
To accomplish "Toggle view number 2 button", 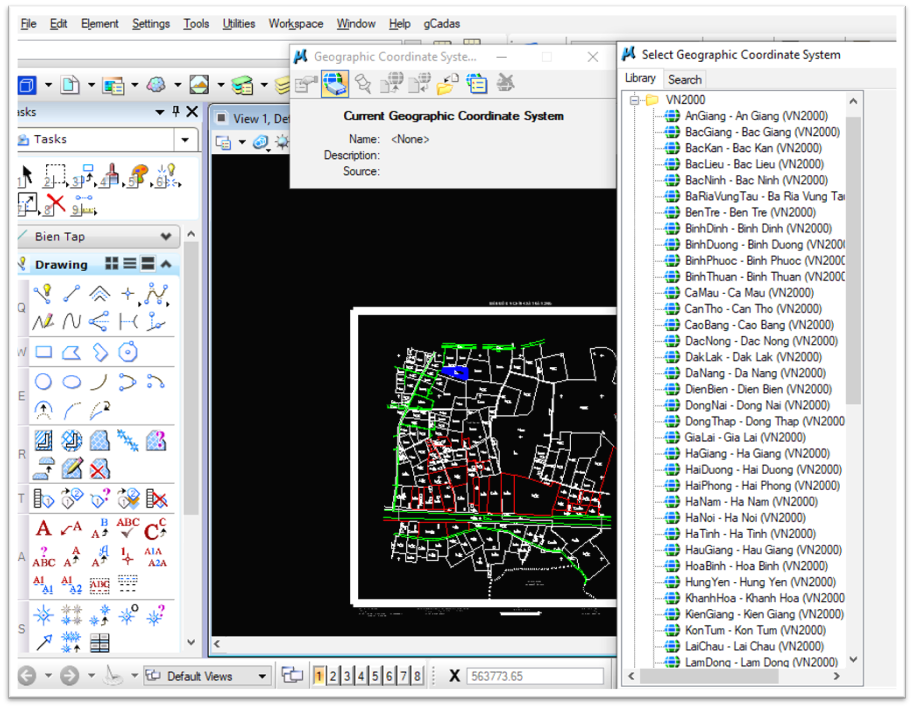I will (334, 676).
